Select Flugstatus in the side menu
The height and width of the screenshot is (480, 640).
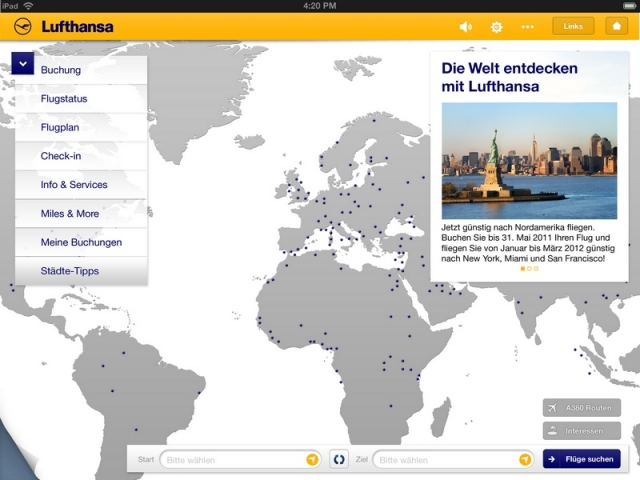click(x=81, y=99)
